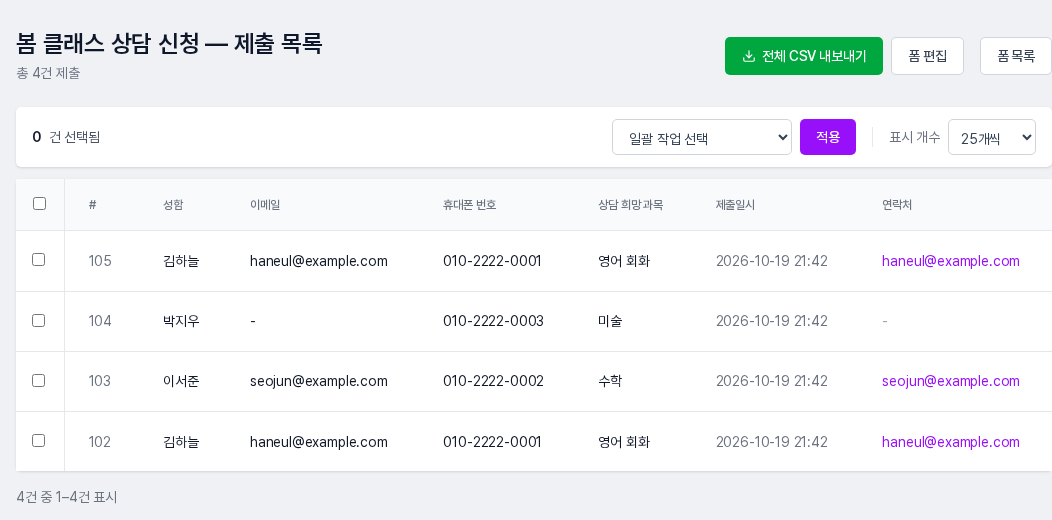Click phone number 010-2222-0003
Image resolution: width=1052 pixels, height=520 pixels.
pyautogui.click(x=493, y=321)
